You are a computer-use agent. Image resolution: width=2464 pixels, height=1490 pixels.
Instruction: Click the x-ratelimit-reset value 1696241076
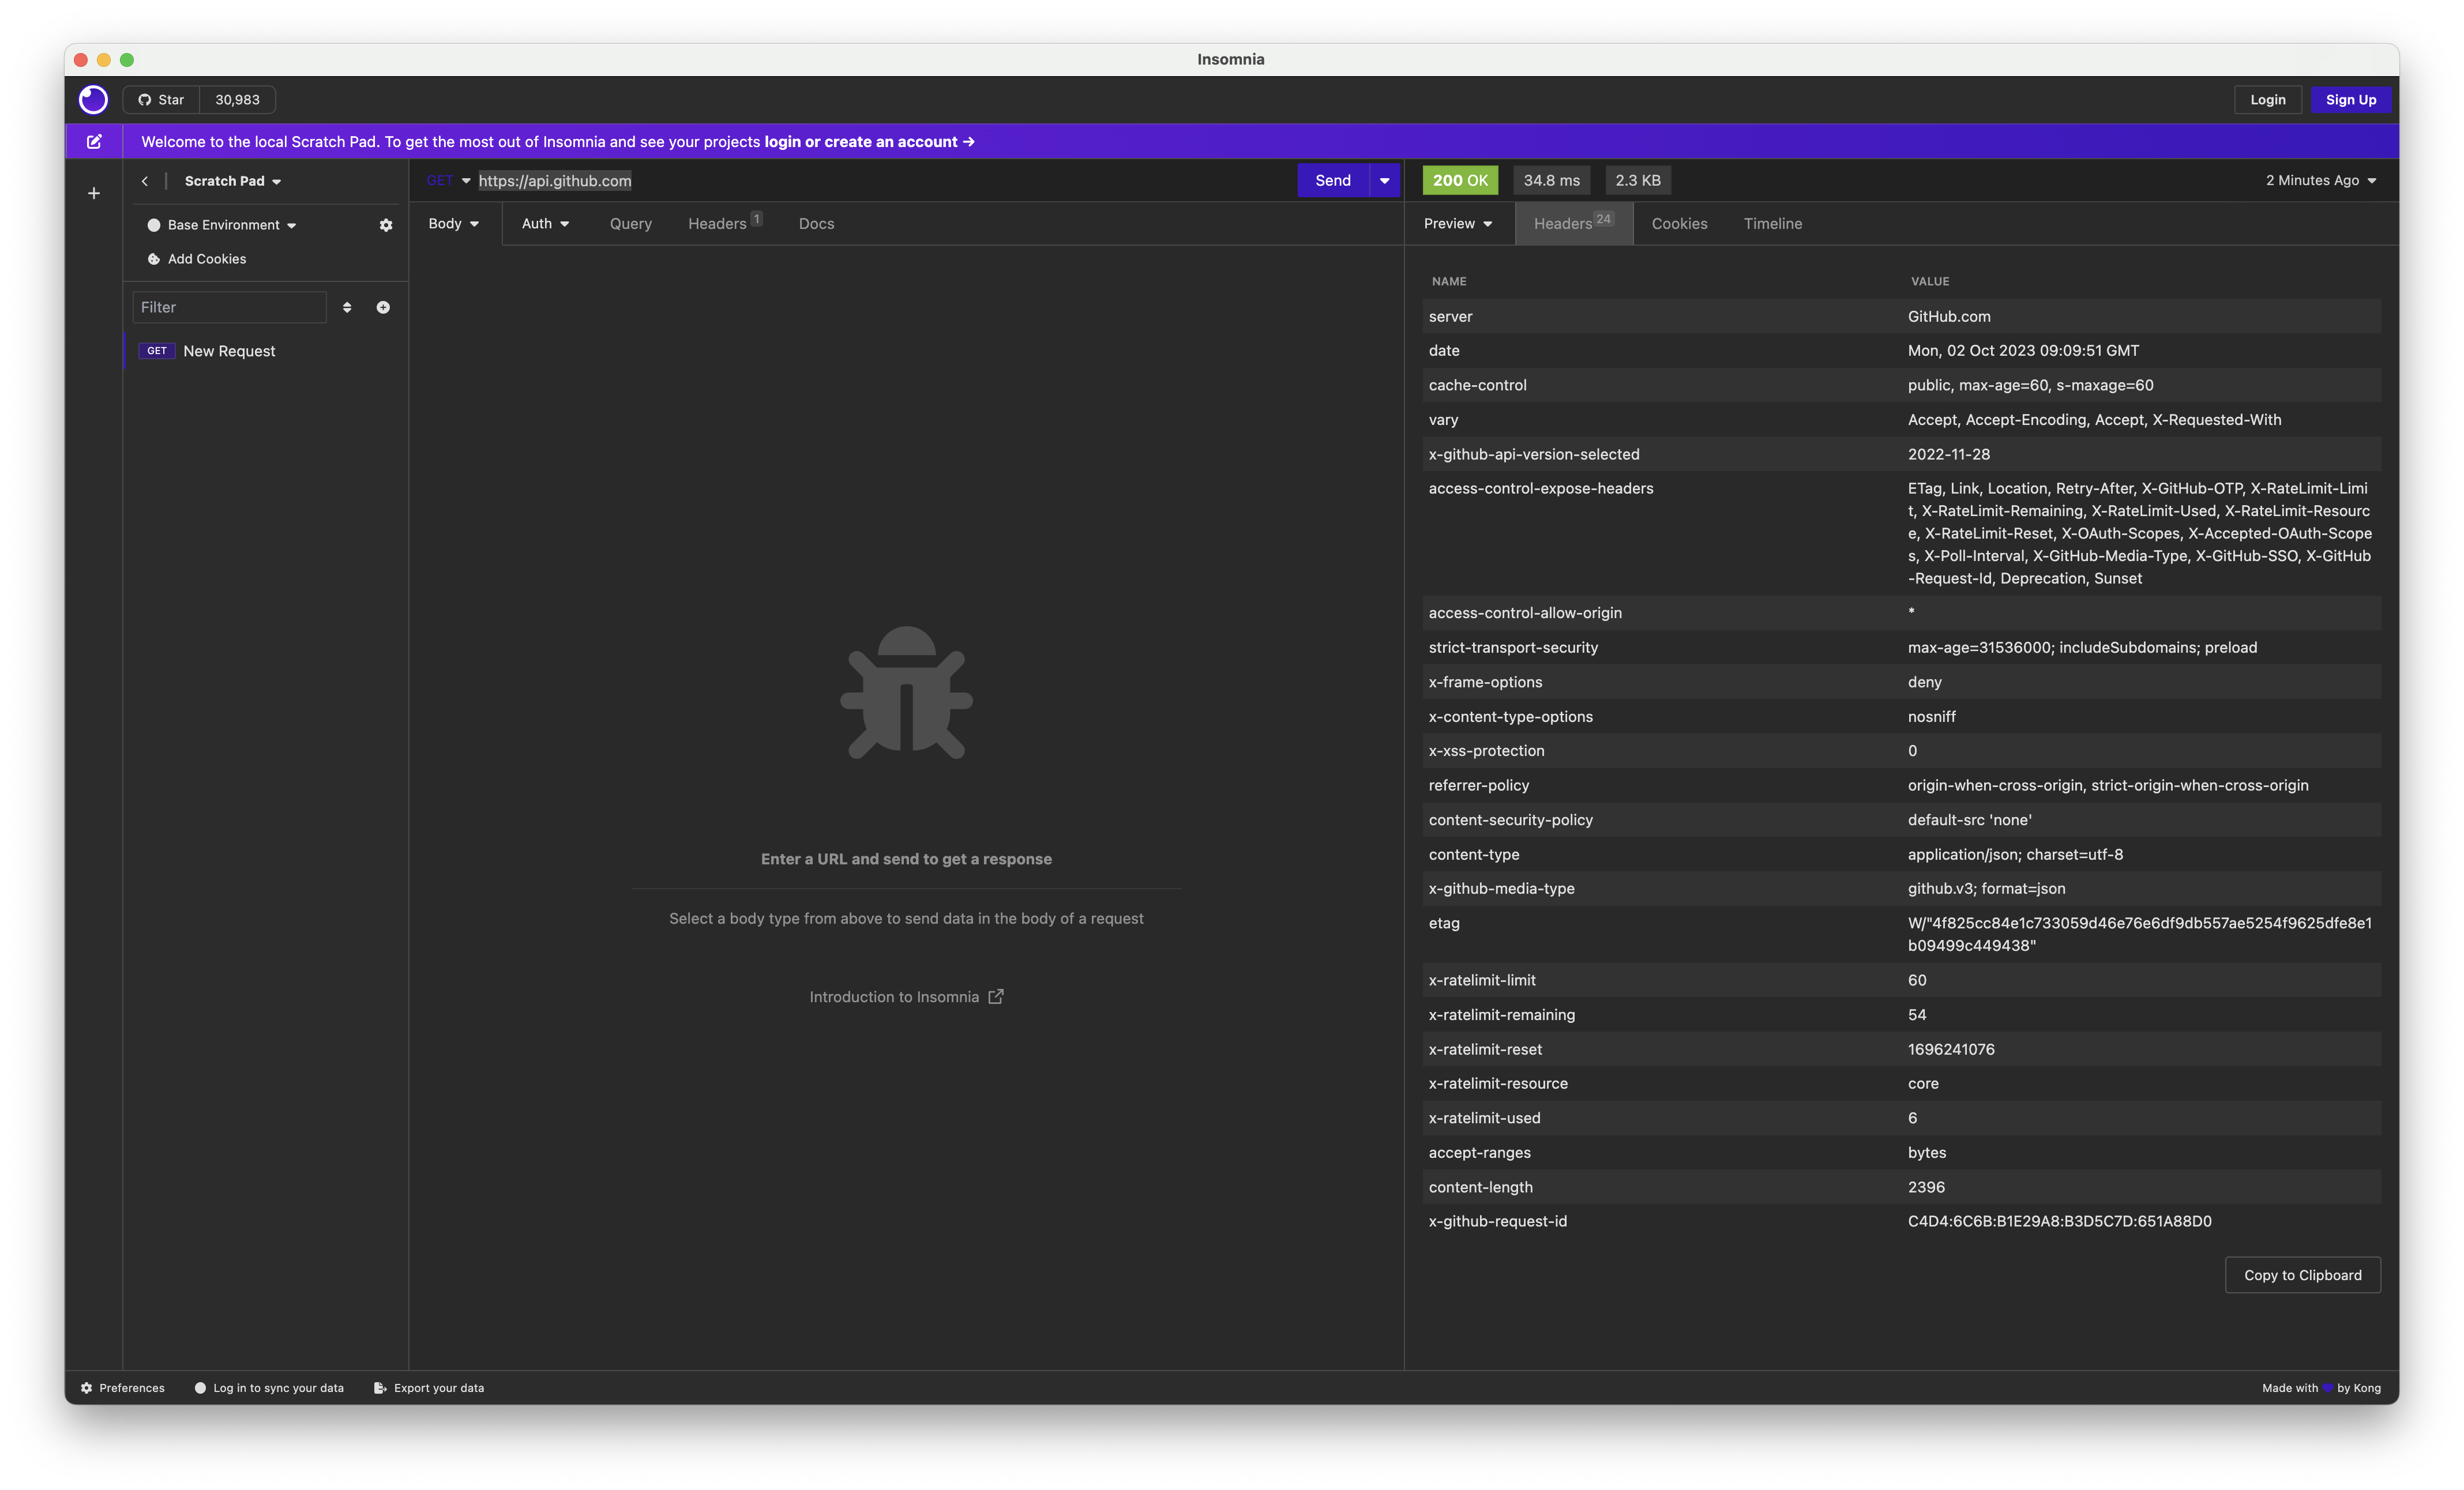click(x=1951, y=1050)
